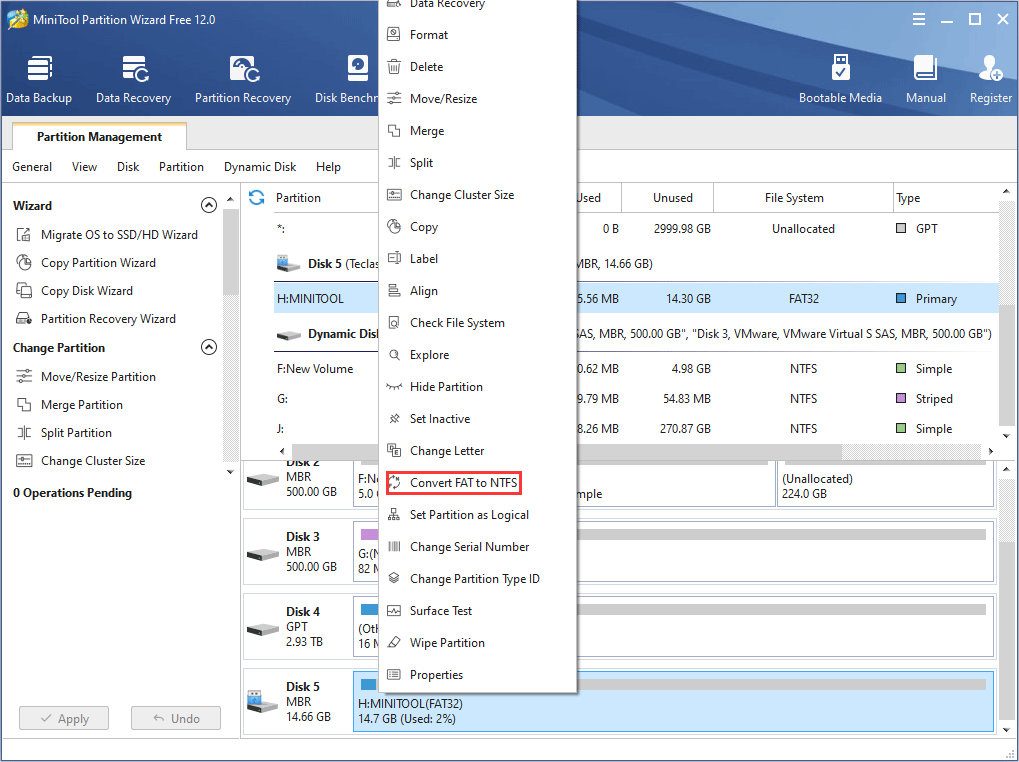Select Change Cluster Size context entry
The width and height of the screenshot is (1019, 762).
coord(478,194)
